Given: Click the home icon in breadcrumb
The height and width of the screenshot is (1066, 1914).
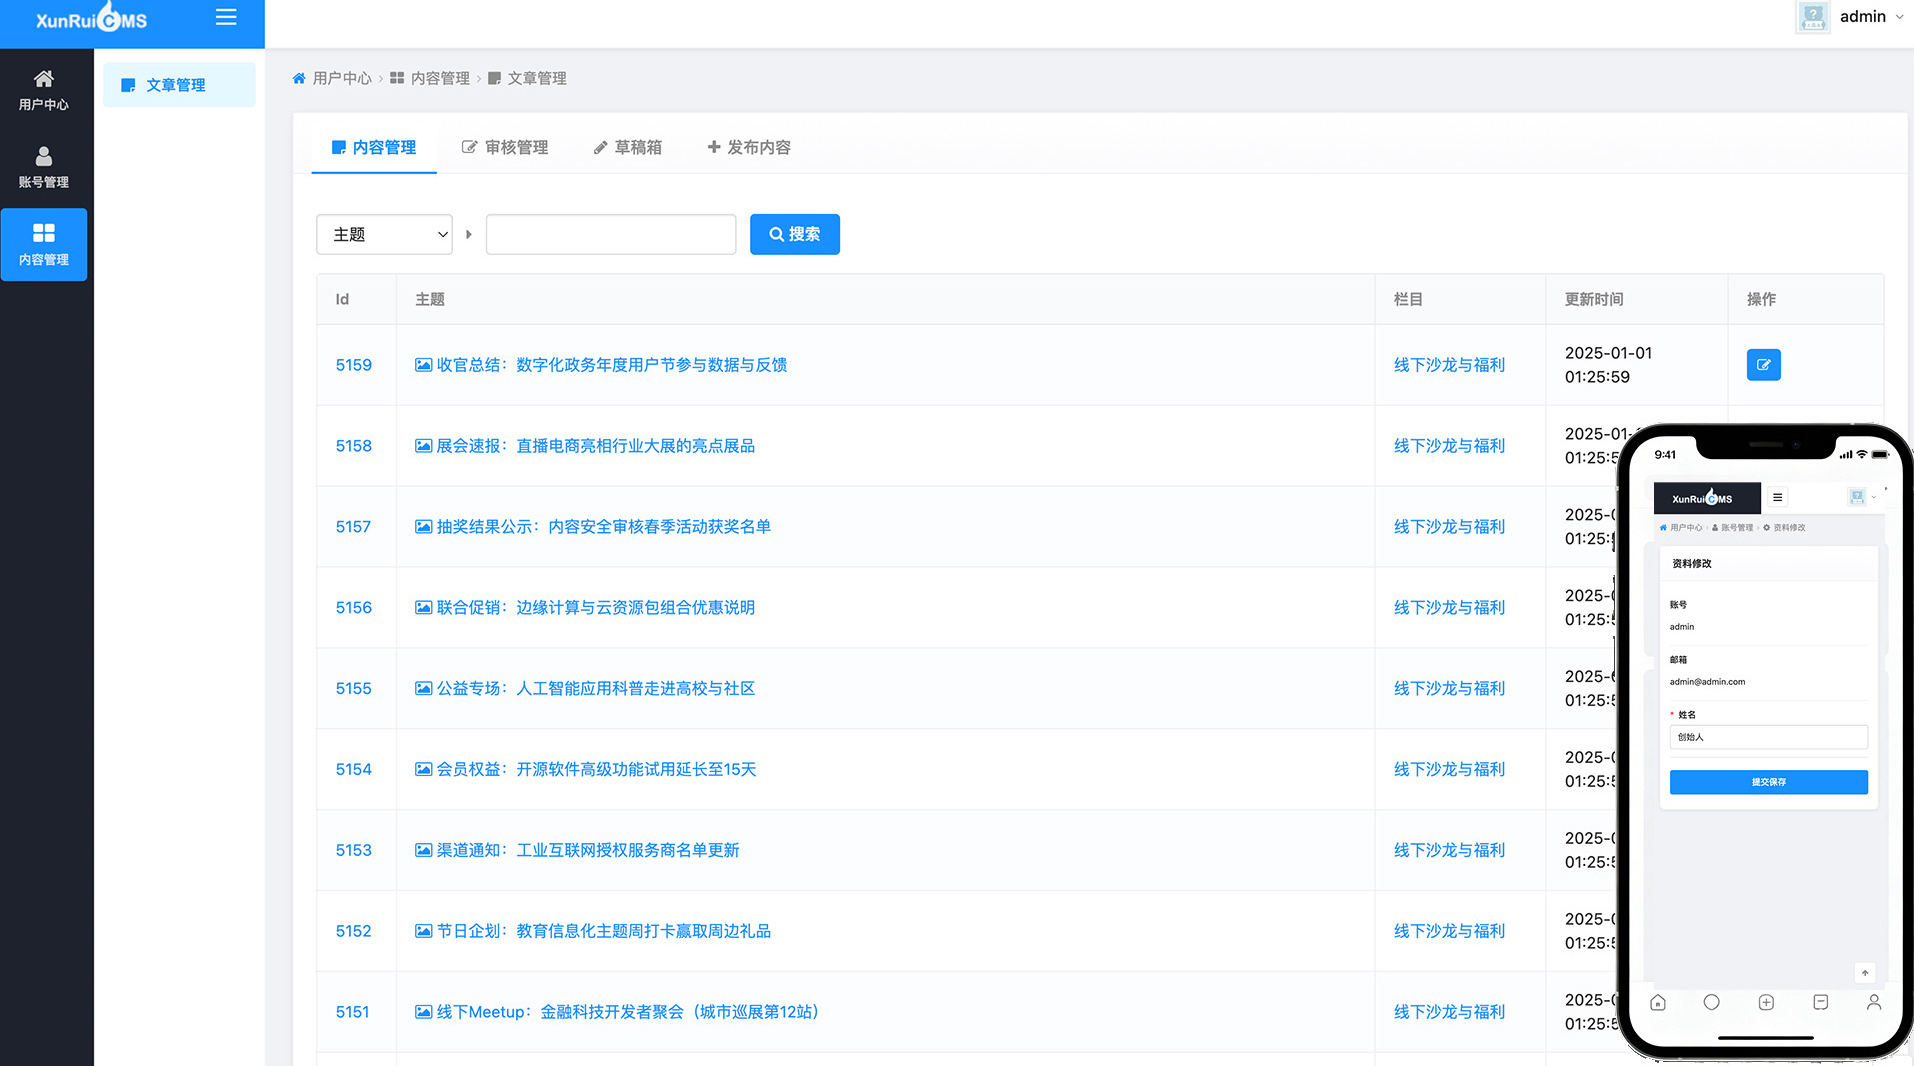Looking at the screenshot, I should (x=299, y=78).
